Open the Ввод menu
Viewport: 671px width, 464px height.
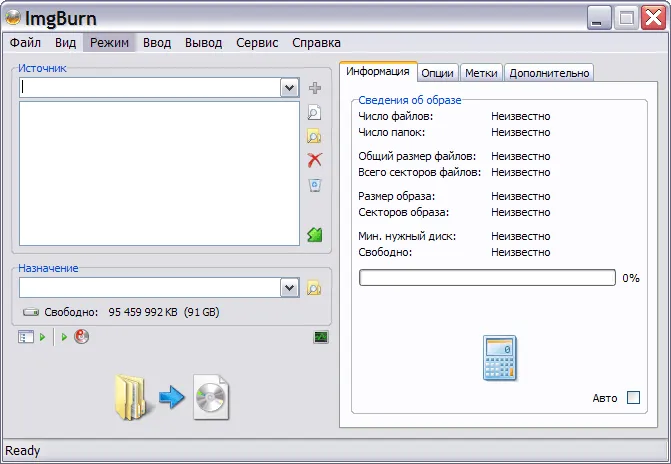pos(157,43)
